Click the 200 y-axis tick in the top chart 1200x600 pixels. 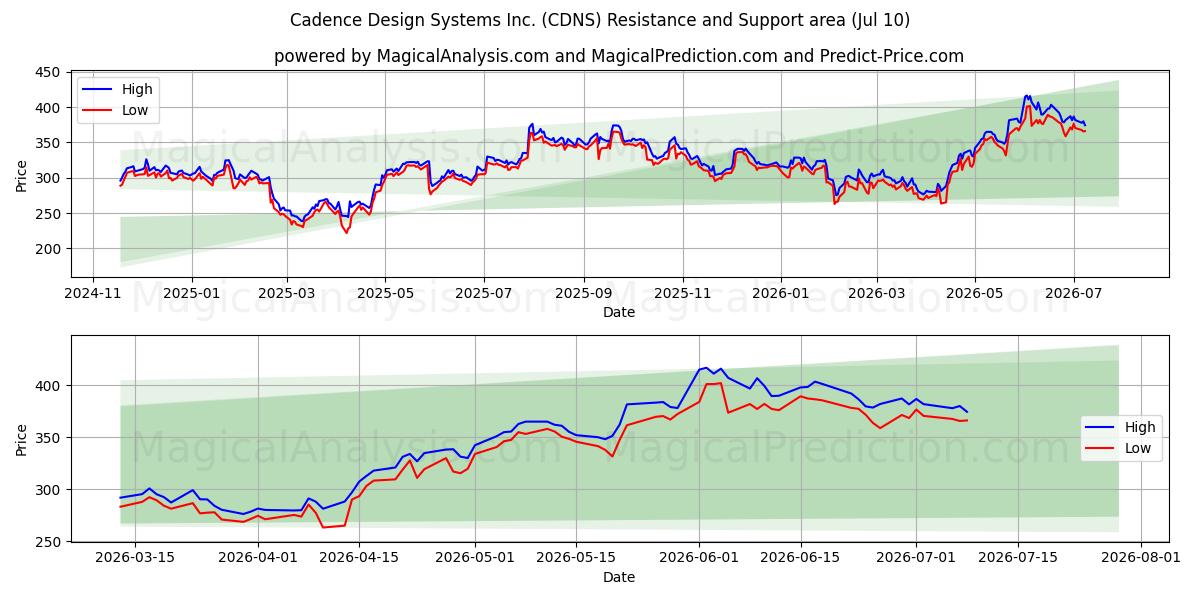[49, 249]
